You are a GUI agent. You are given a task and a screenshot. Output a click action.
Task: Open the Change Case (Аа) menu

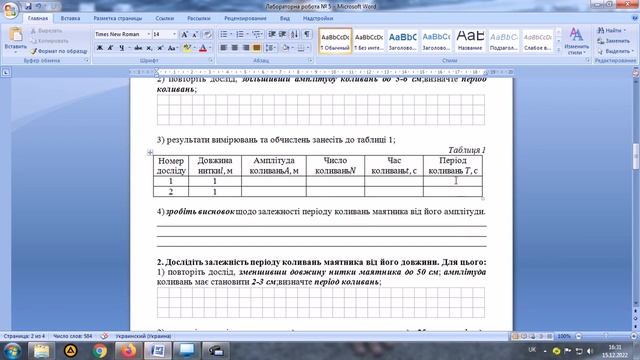(x=172, y=48)
